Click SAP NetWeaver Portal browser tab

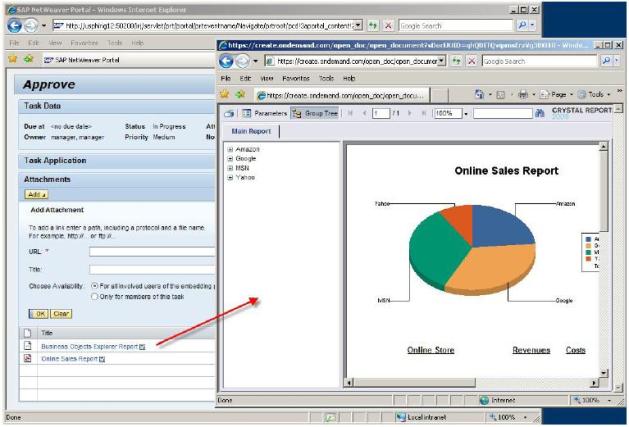[82, 60]
